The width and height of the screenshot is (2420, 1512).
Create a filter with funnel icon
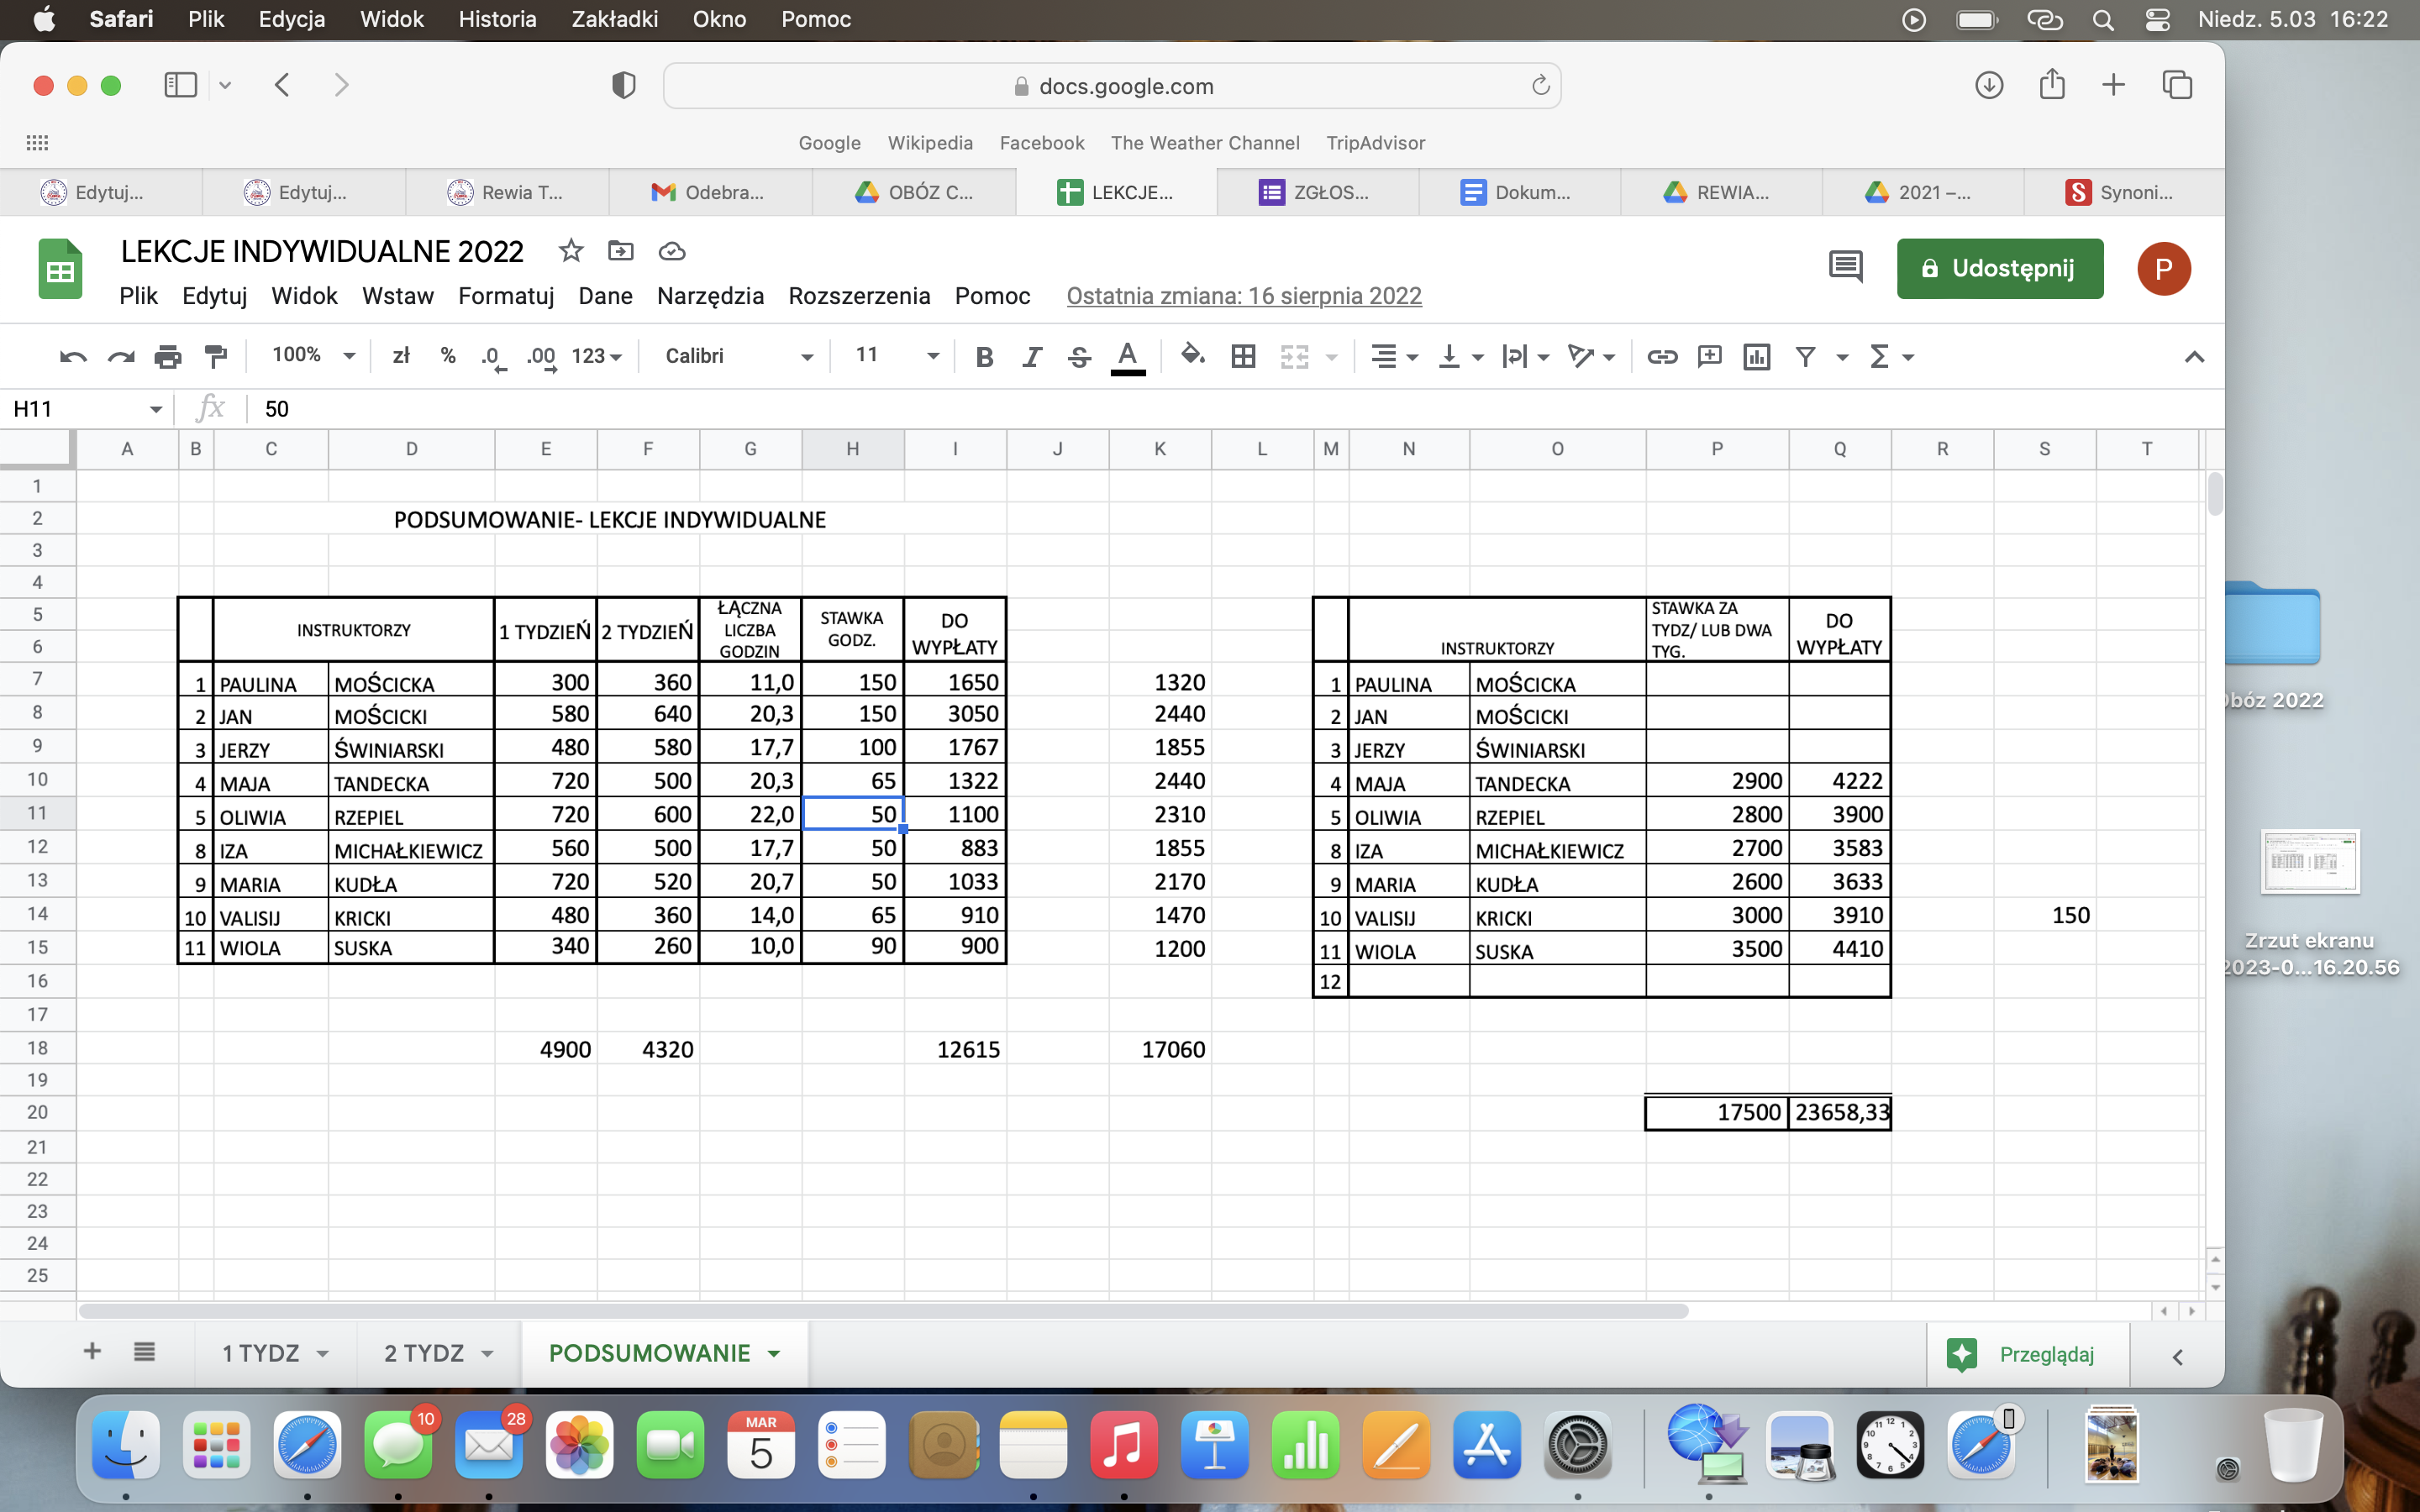(x=1806, y=357)
